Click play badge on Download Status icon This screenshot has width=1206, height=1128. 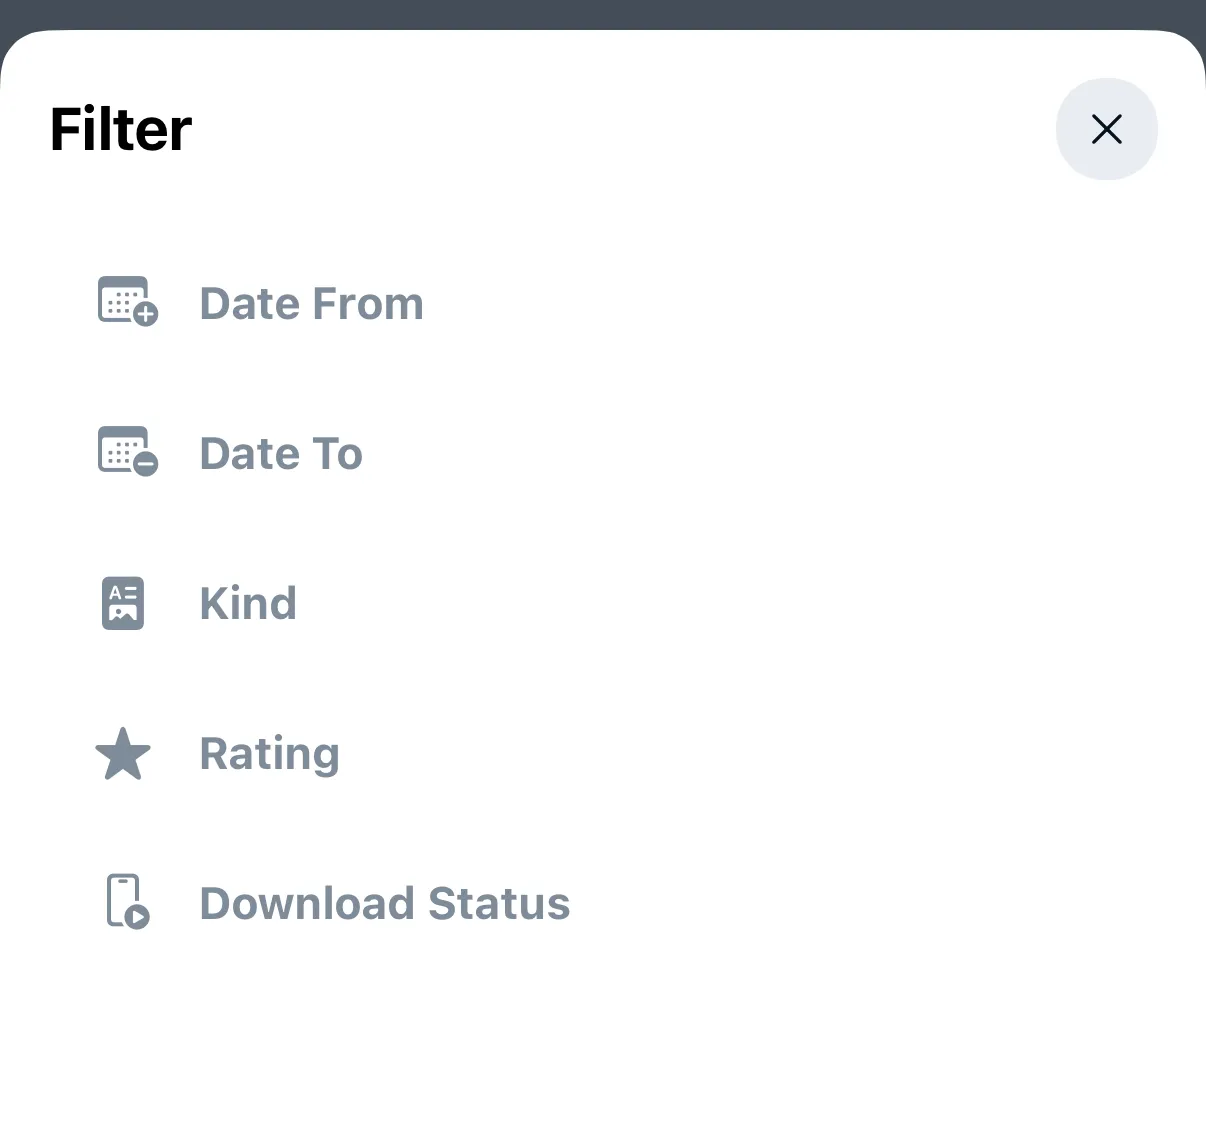tap(138, 916)
